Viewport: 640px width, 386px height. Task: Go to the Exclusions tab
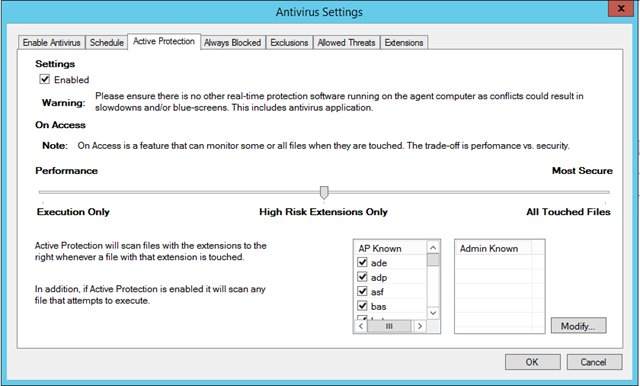(289, 42)
